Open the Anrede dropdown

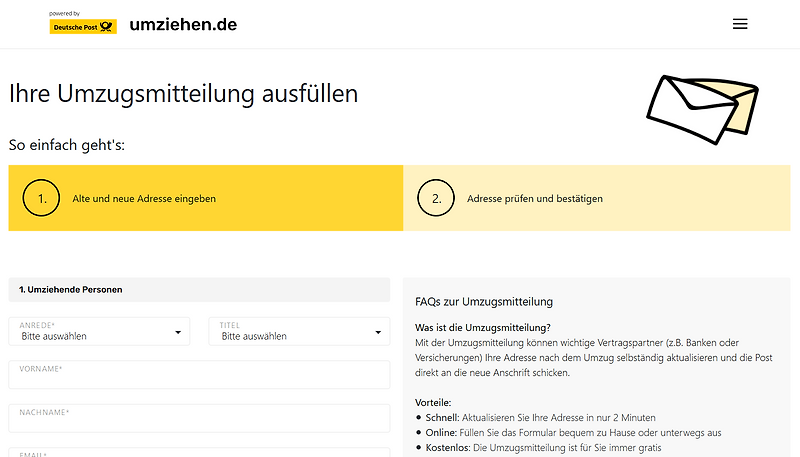click(x=99, y=332)
